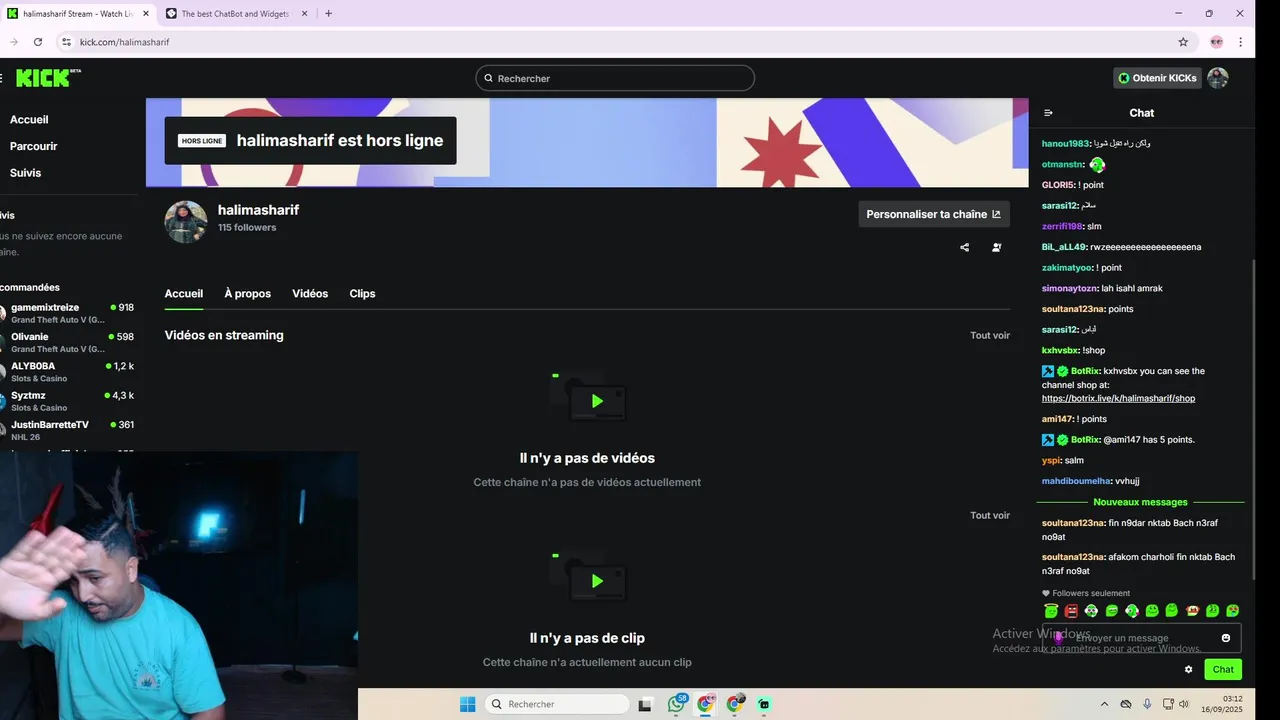Open the Chrome profile avatar in the toolbar
The width and height of the screenshot is (1280, 720).
[1216, 42]
